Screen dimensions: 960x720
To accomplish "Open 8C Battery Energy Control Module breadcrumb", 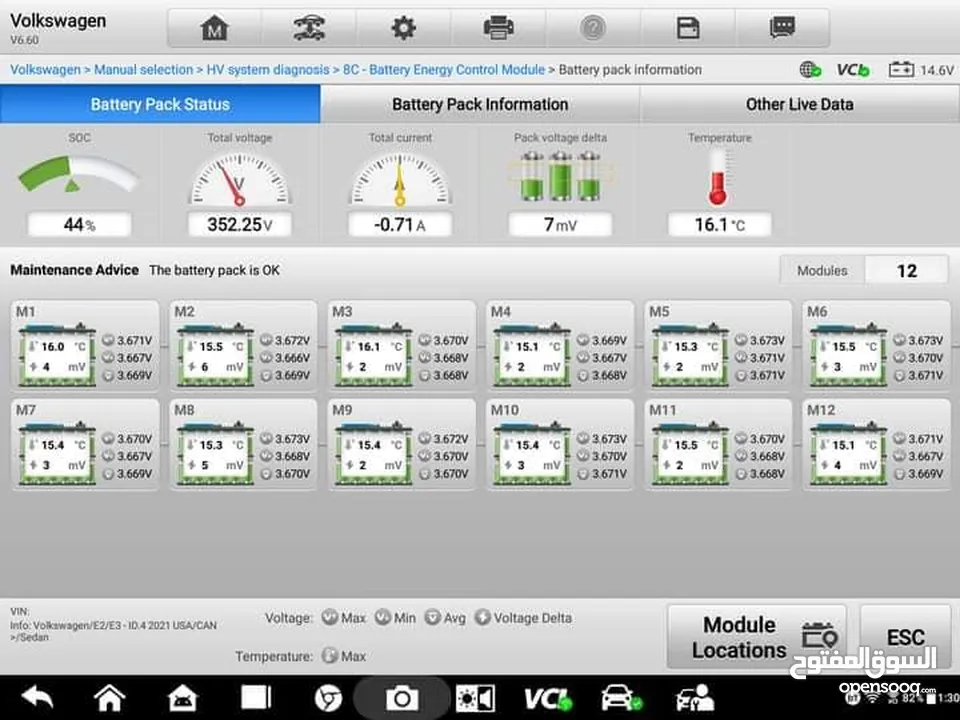I will tap(443, 70).
